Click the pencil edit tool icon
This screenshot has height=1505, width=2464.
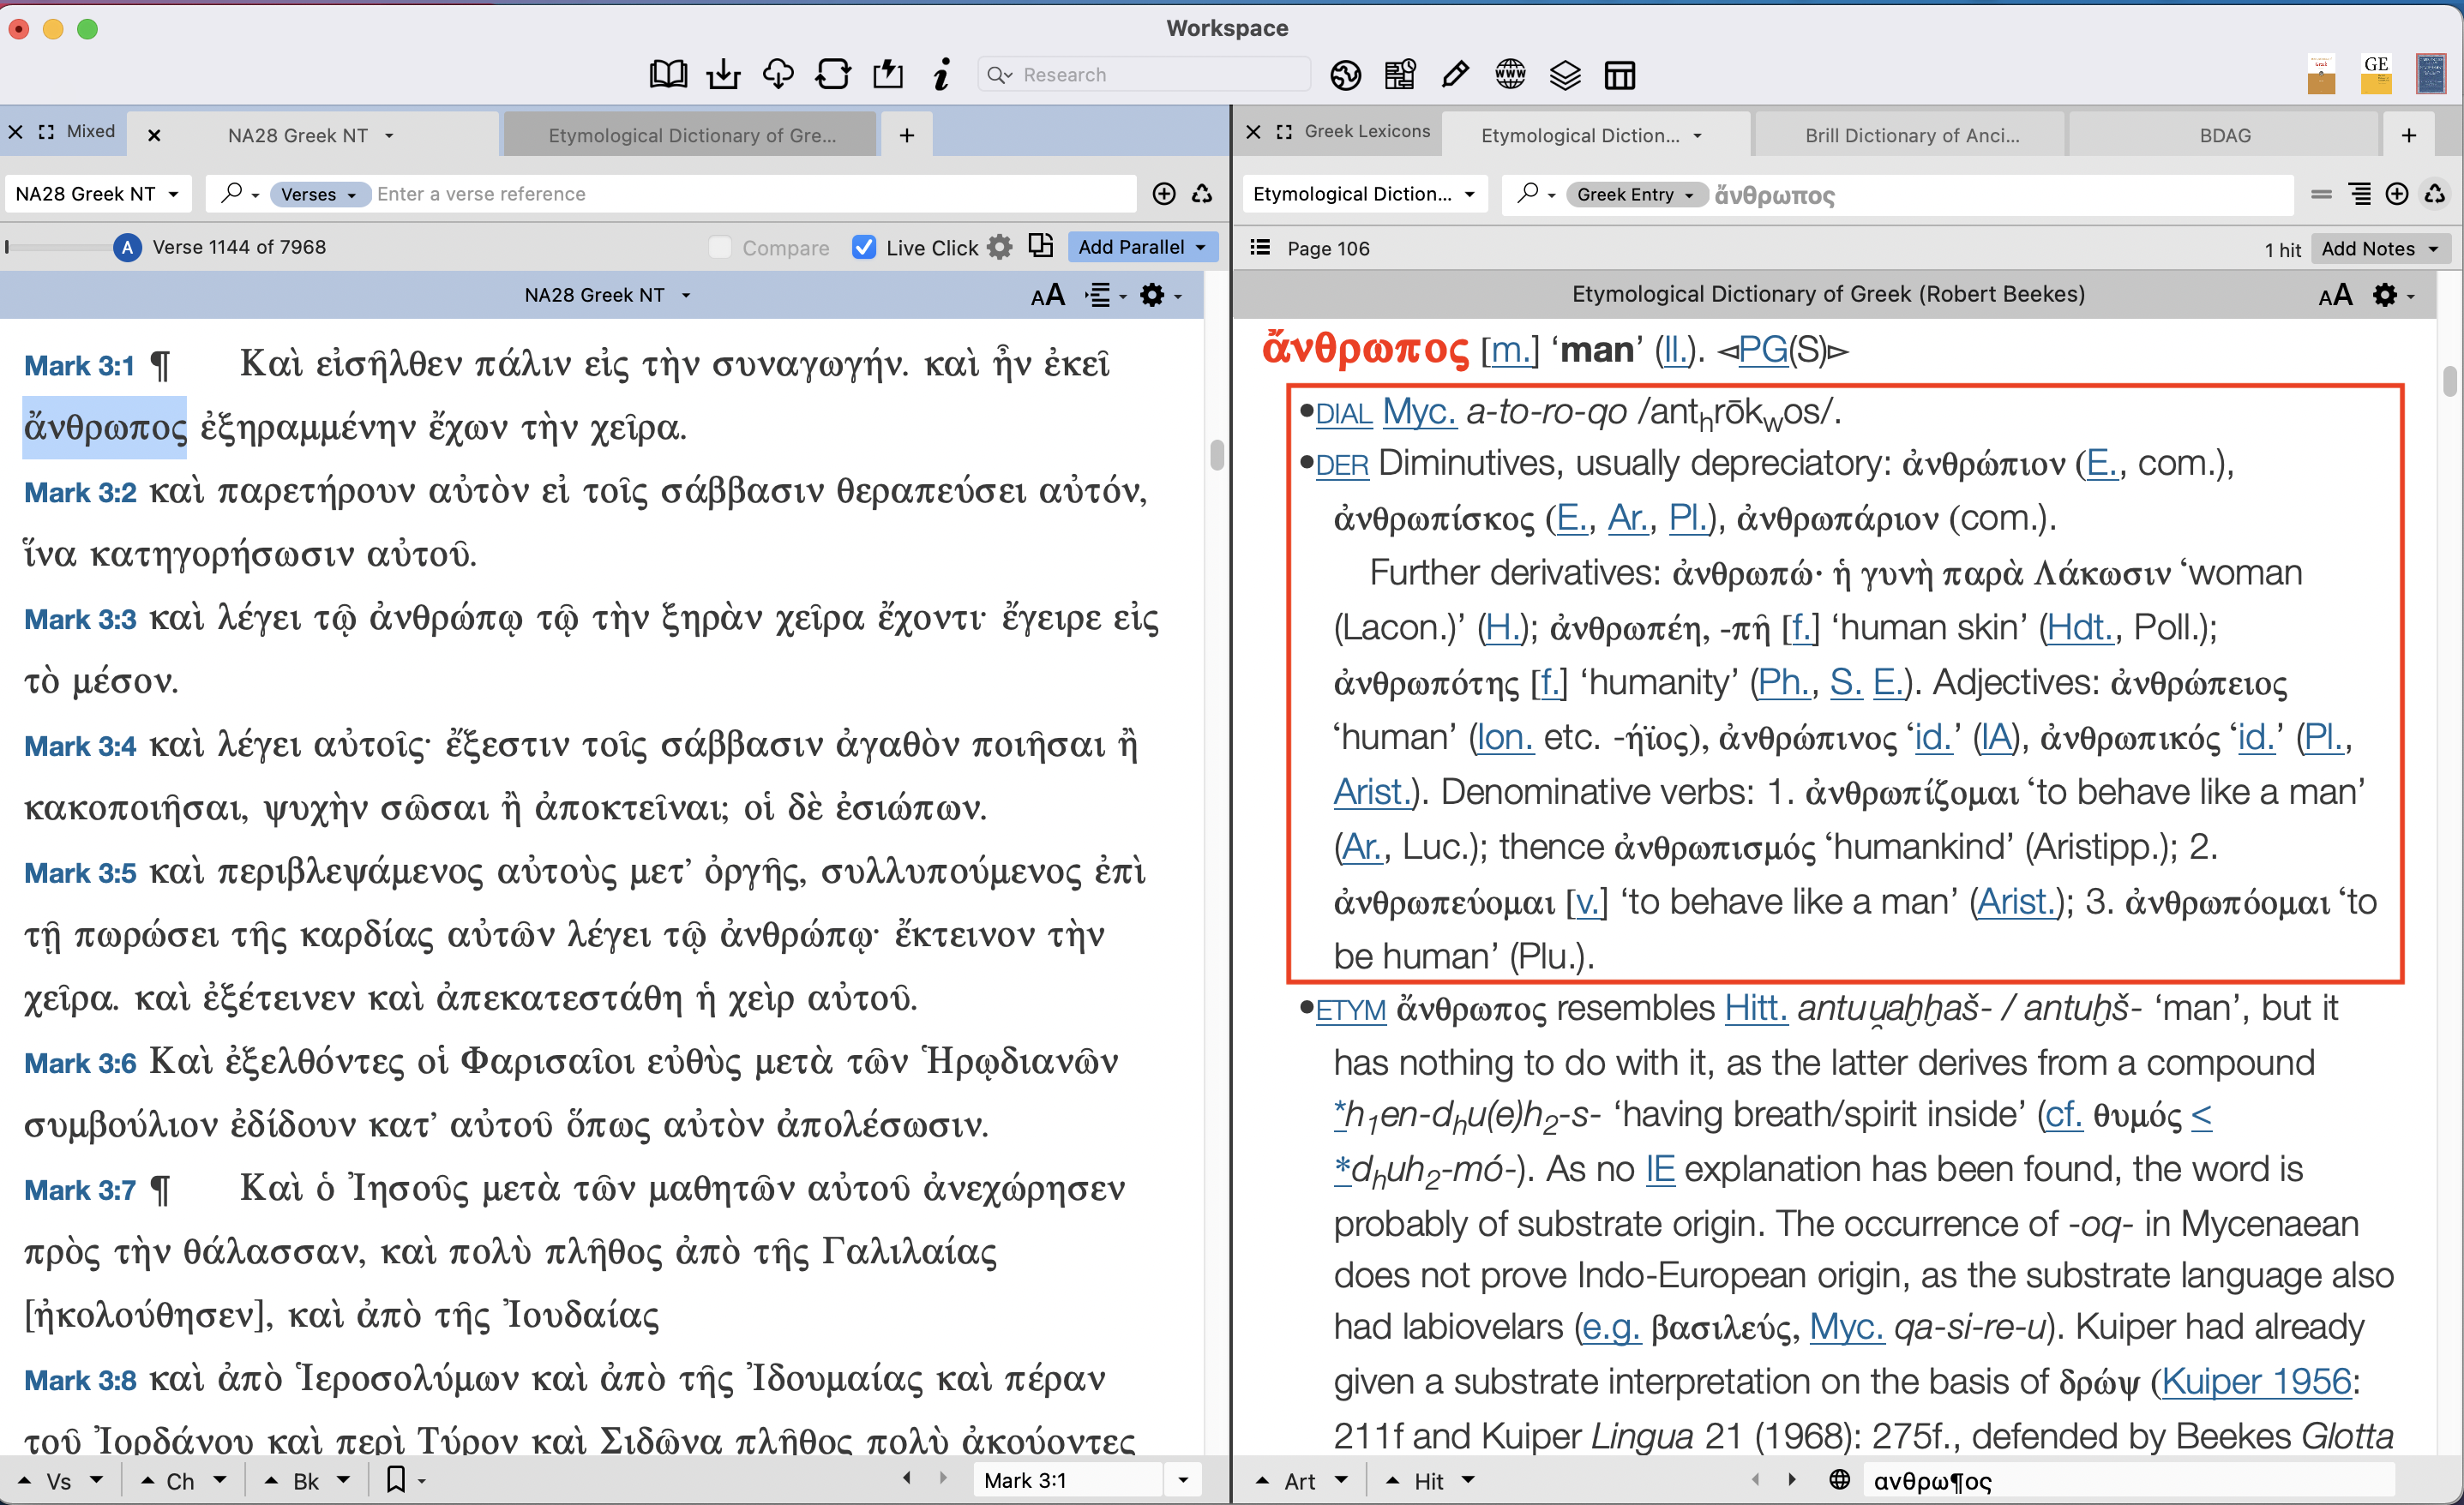(1455, 75)
